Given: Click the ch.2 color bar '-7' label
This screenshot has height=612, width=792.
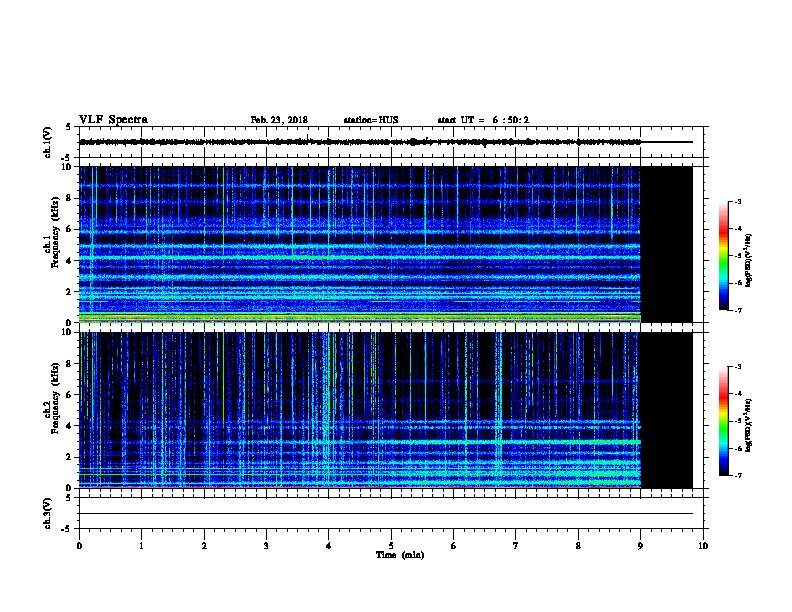Looking at the screenshot, I should tap(737, 475).
